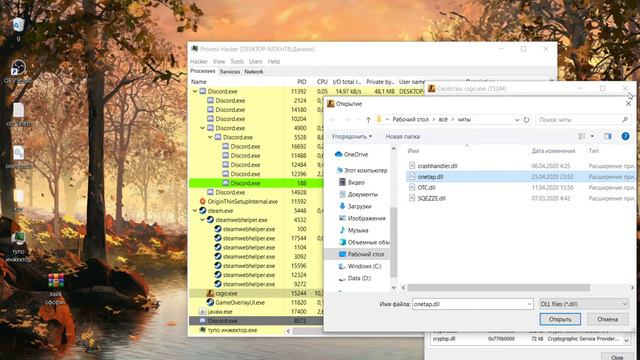Collapse the Discord.exe 11392 tree node

point(195,91)
